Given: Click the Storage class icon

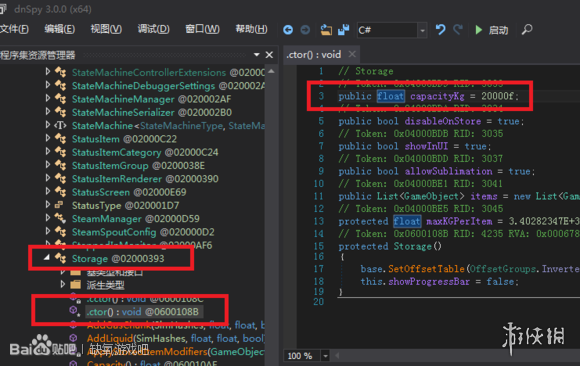Looking at the screenshot, I should [x=61, y=258].
